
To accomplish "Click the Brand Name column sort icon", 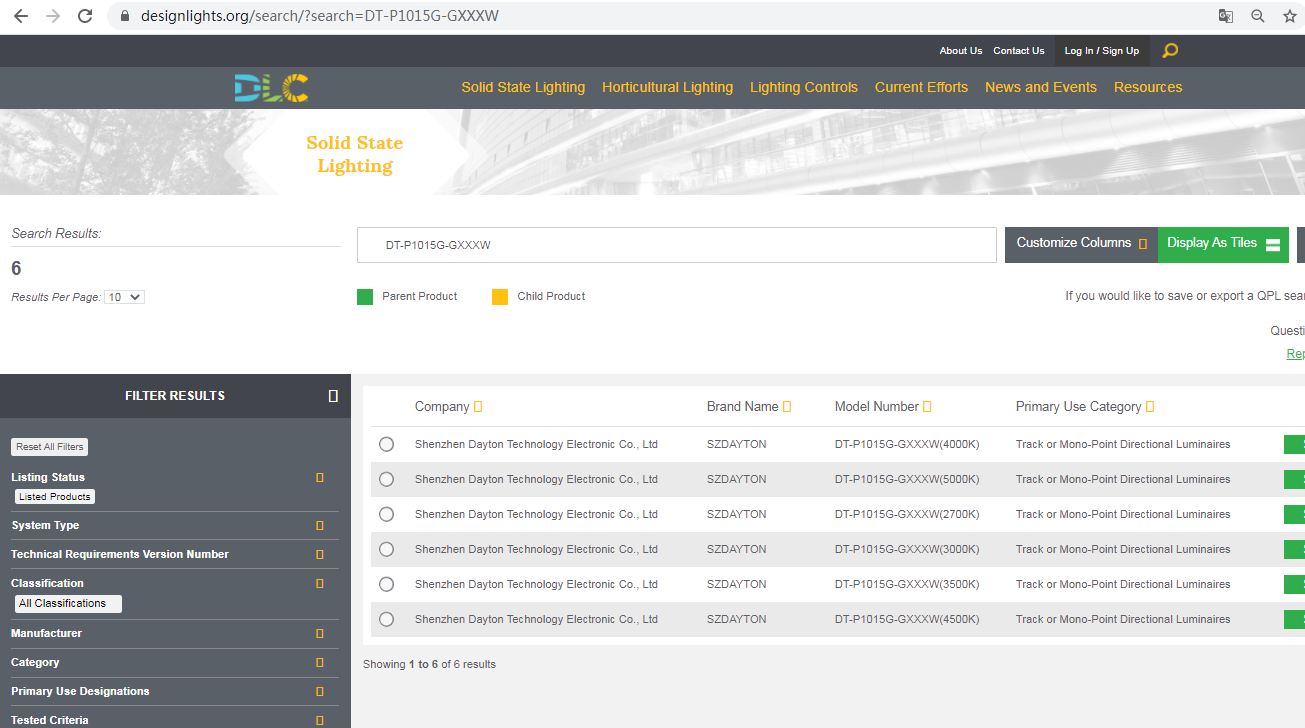I will tap(787, 407).
